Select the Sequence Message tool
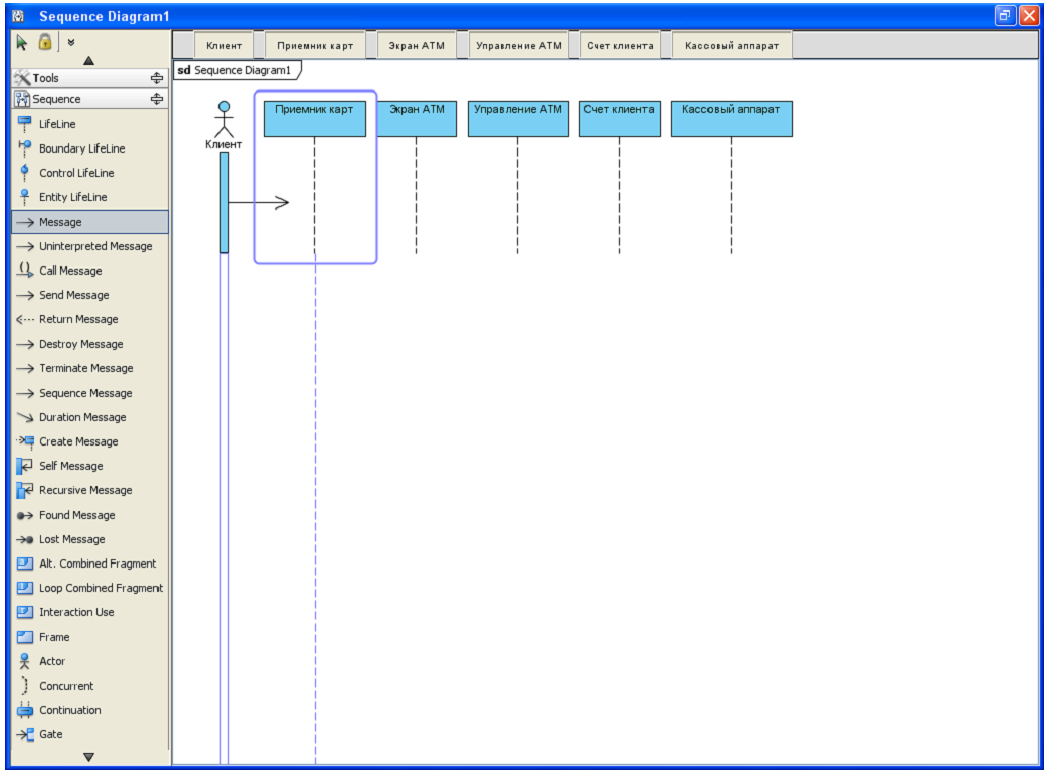 (90, 393)
